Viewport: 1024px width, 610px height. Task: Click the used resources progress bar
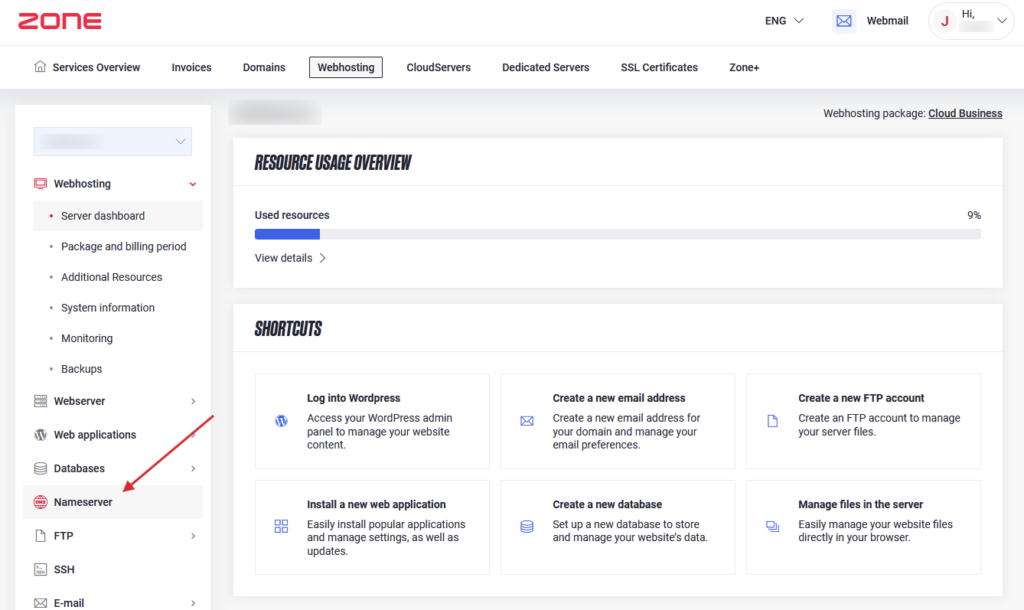click(617, 234)
